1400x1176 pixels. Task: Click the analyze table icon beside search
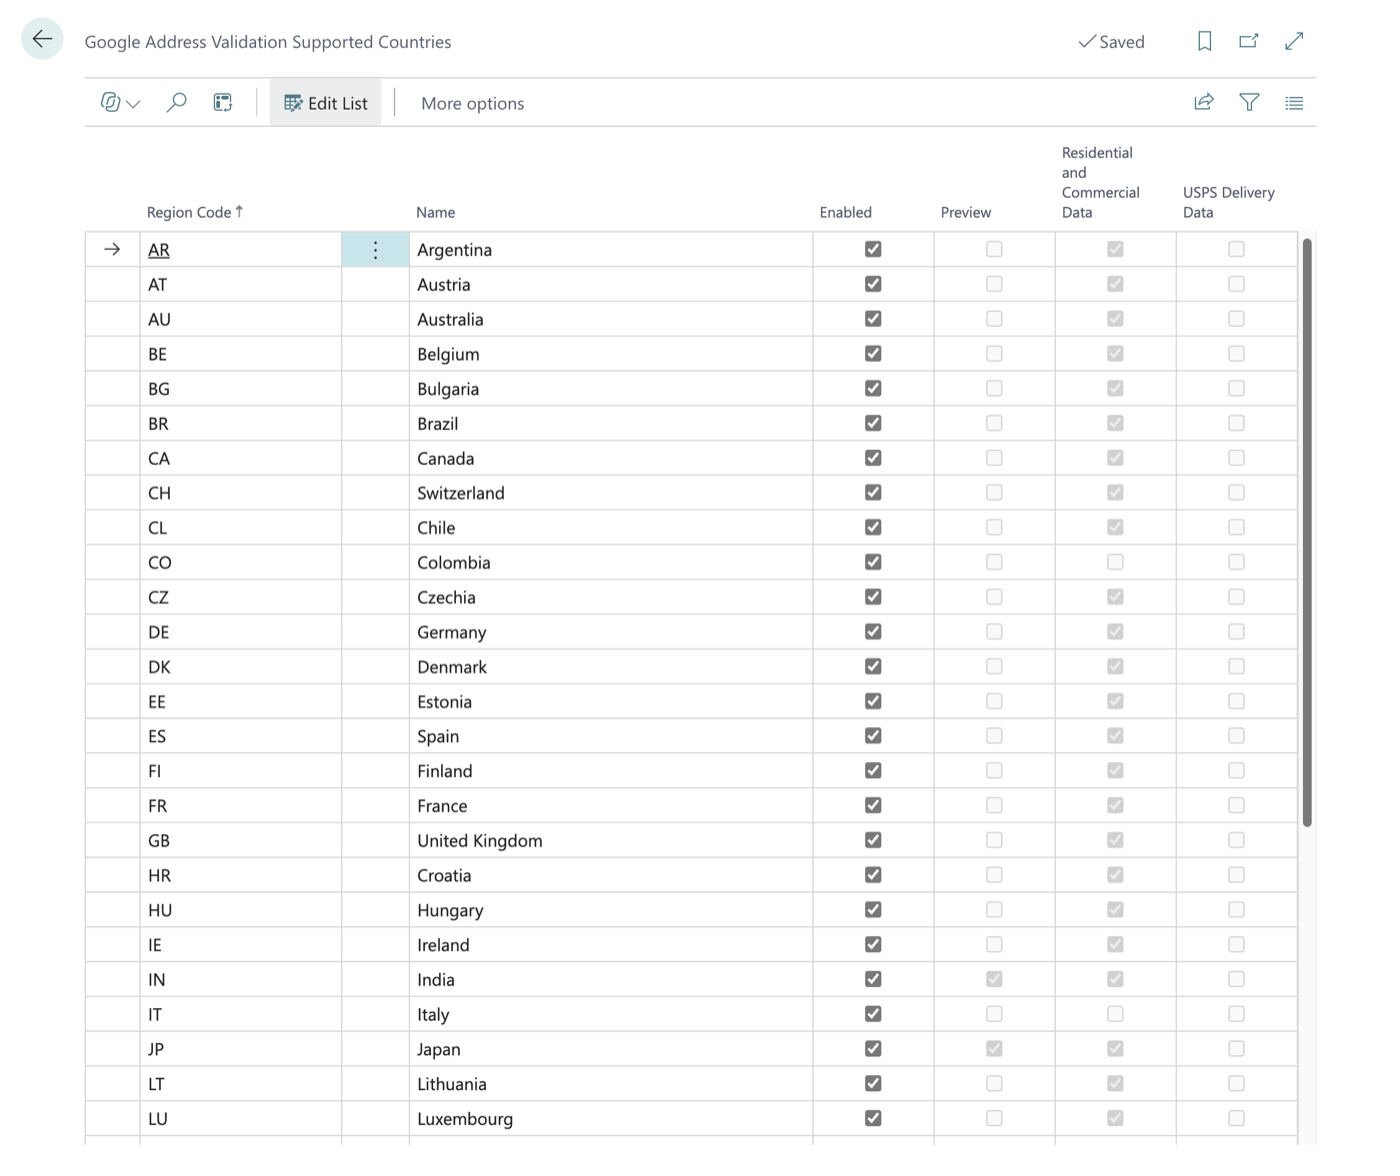click(223, 102)
